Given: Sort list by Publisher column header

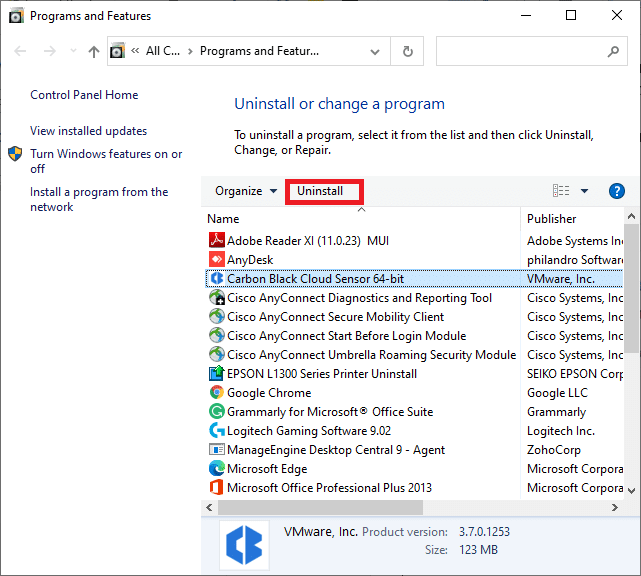Looking at the screenshot, I should (x=570, y=218).
